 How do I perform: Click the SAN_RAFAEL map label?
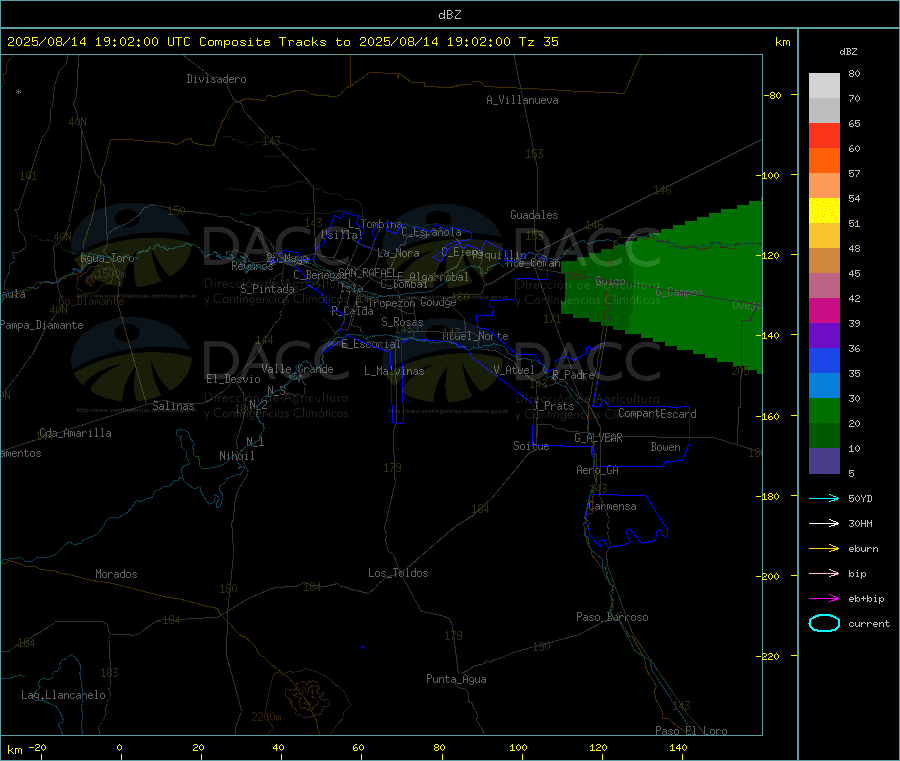tap(367, 272)
